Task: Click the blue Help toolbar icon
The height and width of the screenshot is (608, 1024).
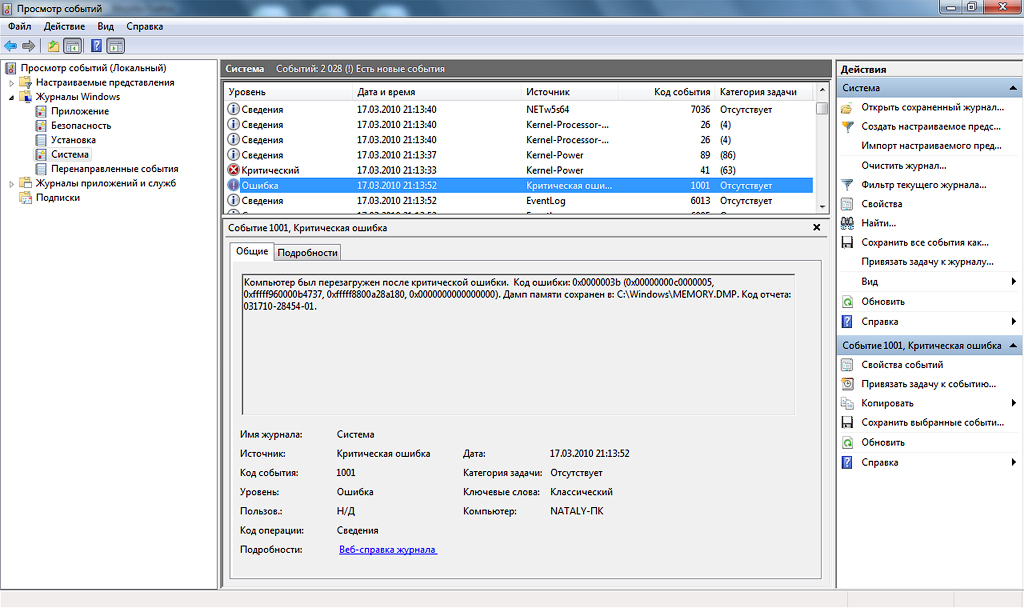Action: 96,46
